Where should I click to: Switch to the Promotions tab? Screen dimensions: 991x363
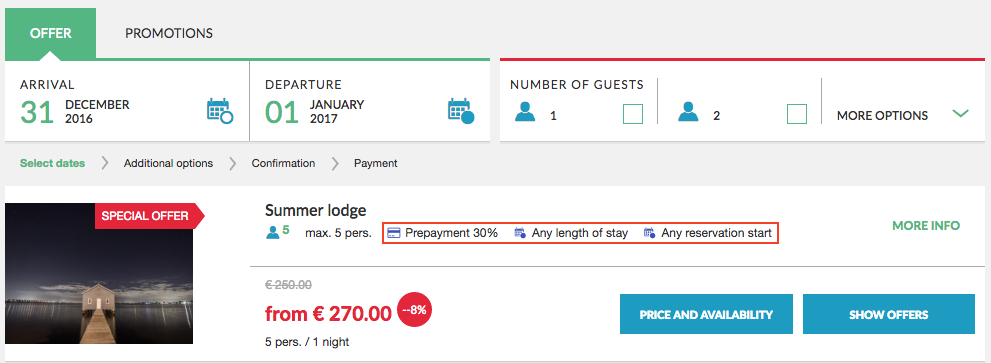(169, 34)
